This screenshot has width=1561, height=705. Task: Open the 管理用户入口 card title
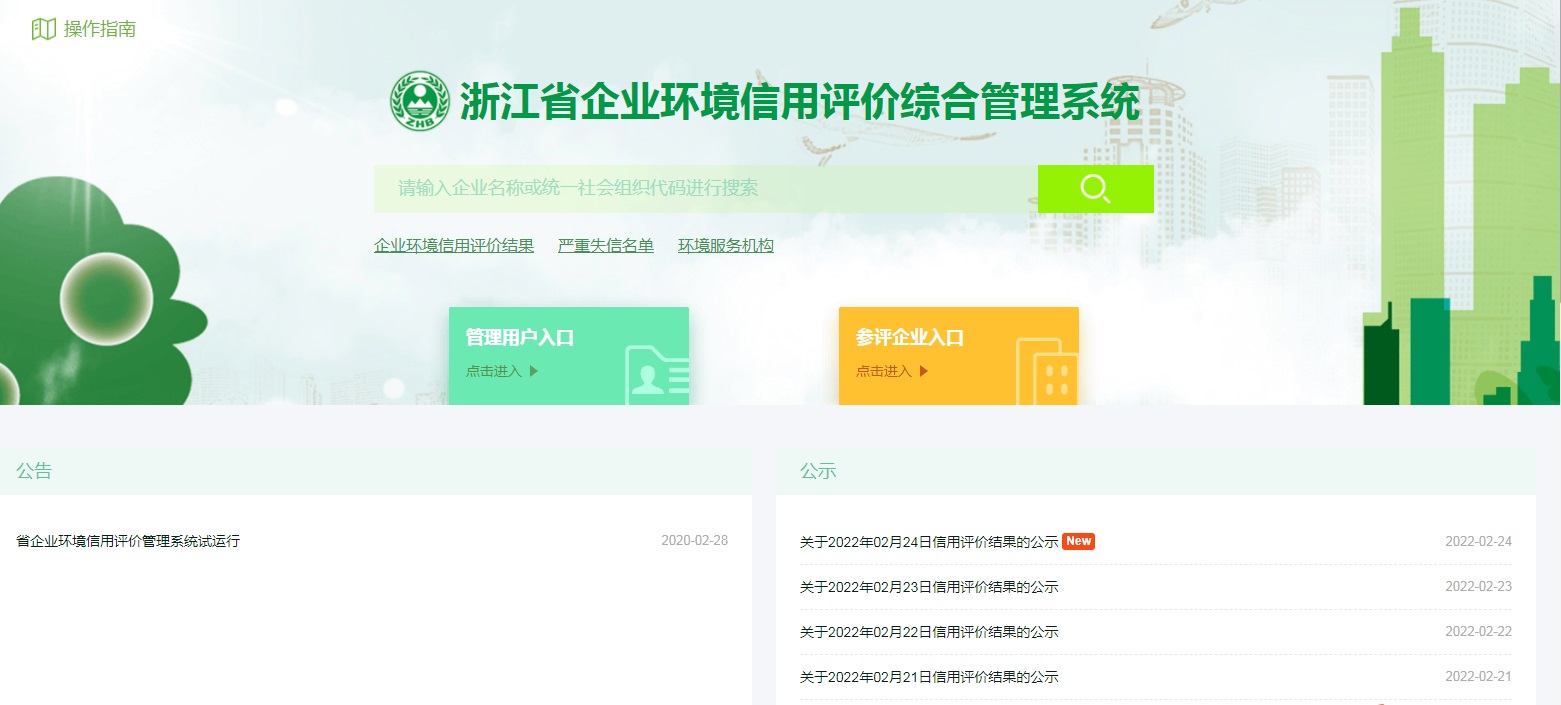(x=520, y=338)
